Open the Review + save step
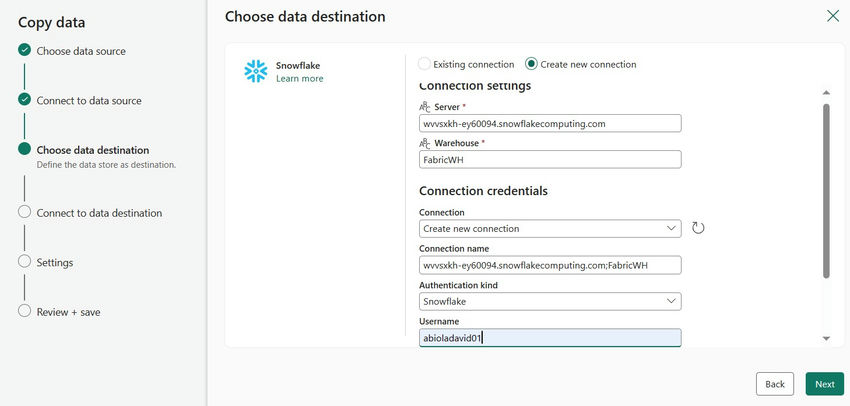The width and height of the screenshot is (850, 406). coord(68,312)
